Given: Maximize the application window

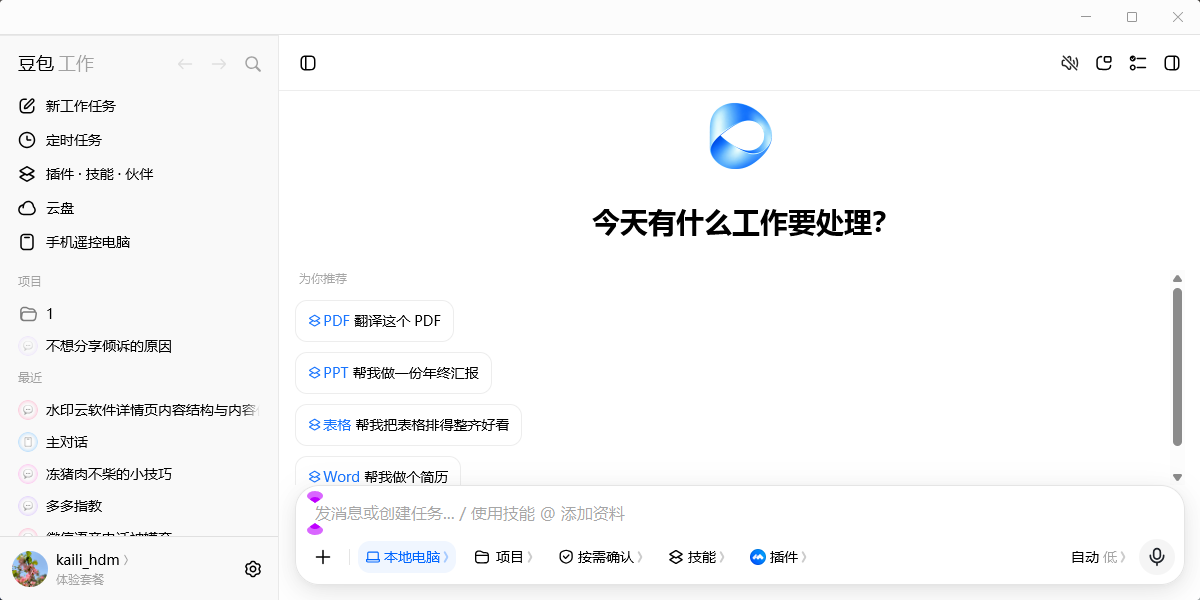Looking at the screenshot, I should 1132,17.
